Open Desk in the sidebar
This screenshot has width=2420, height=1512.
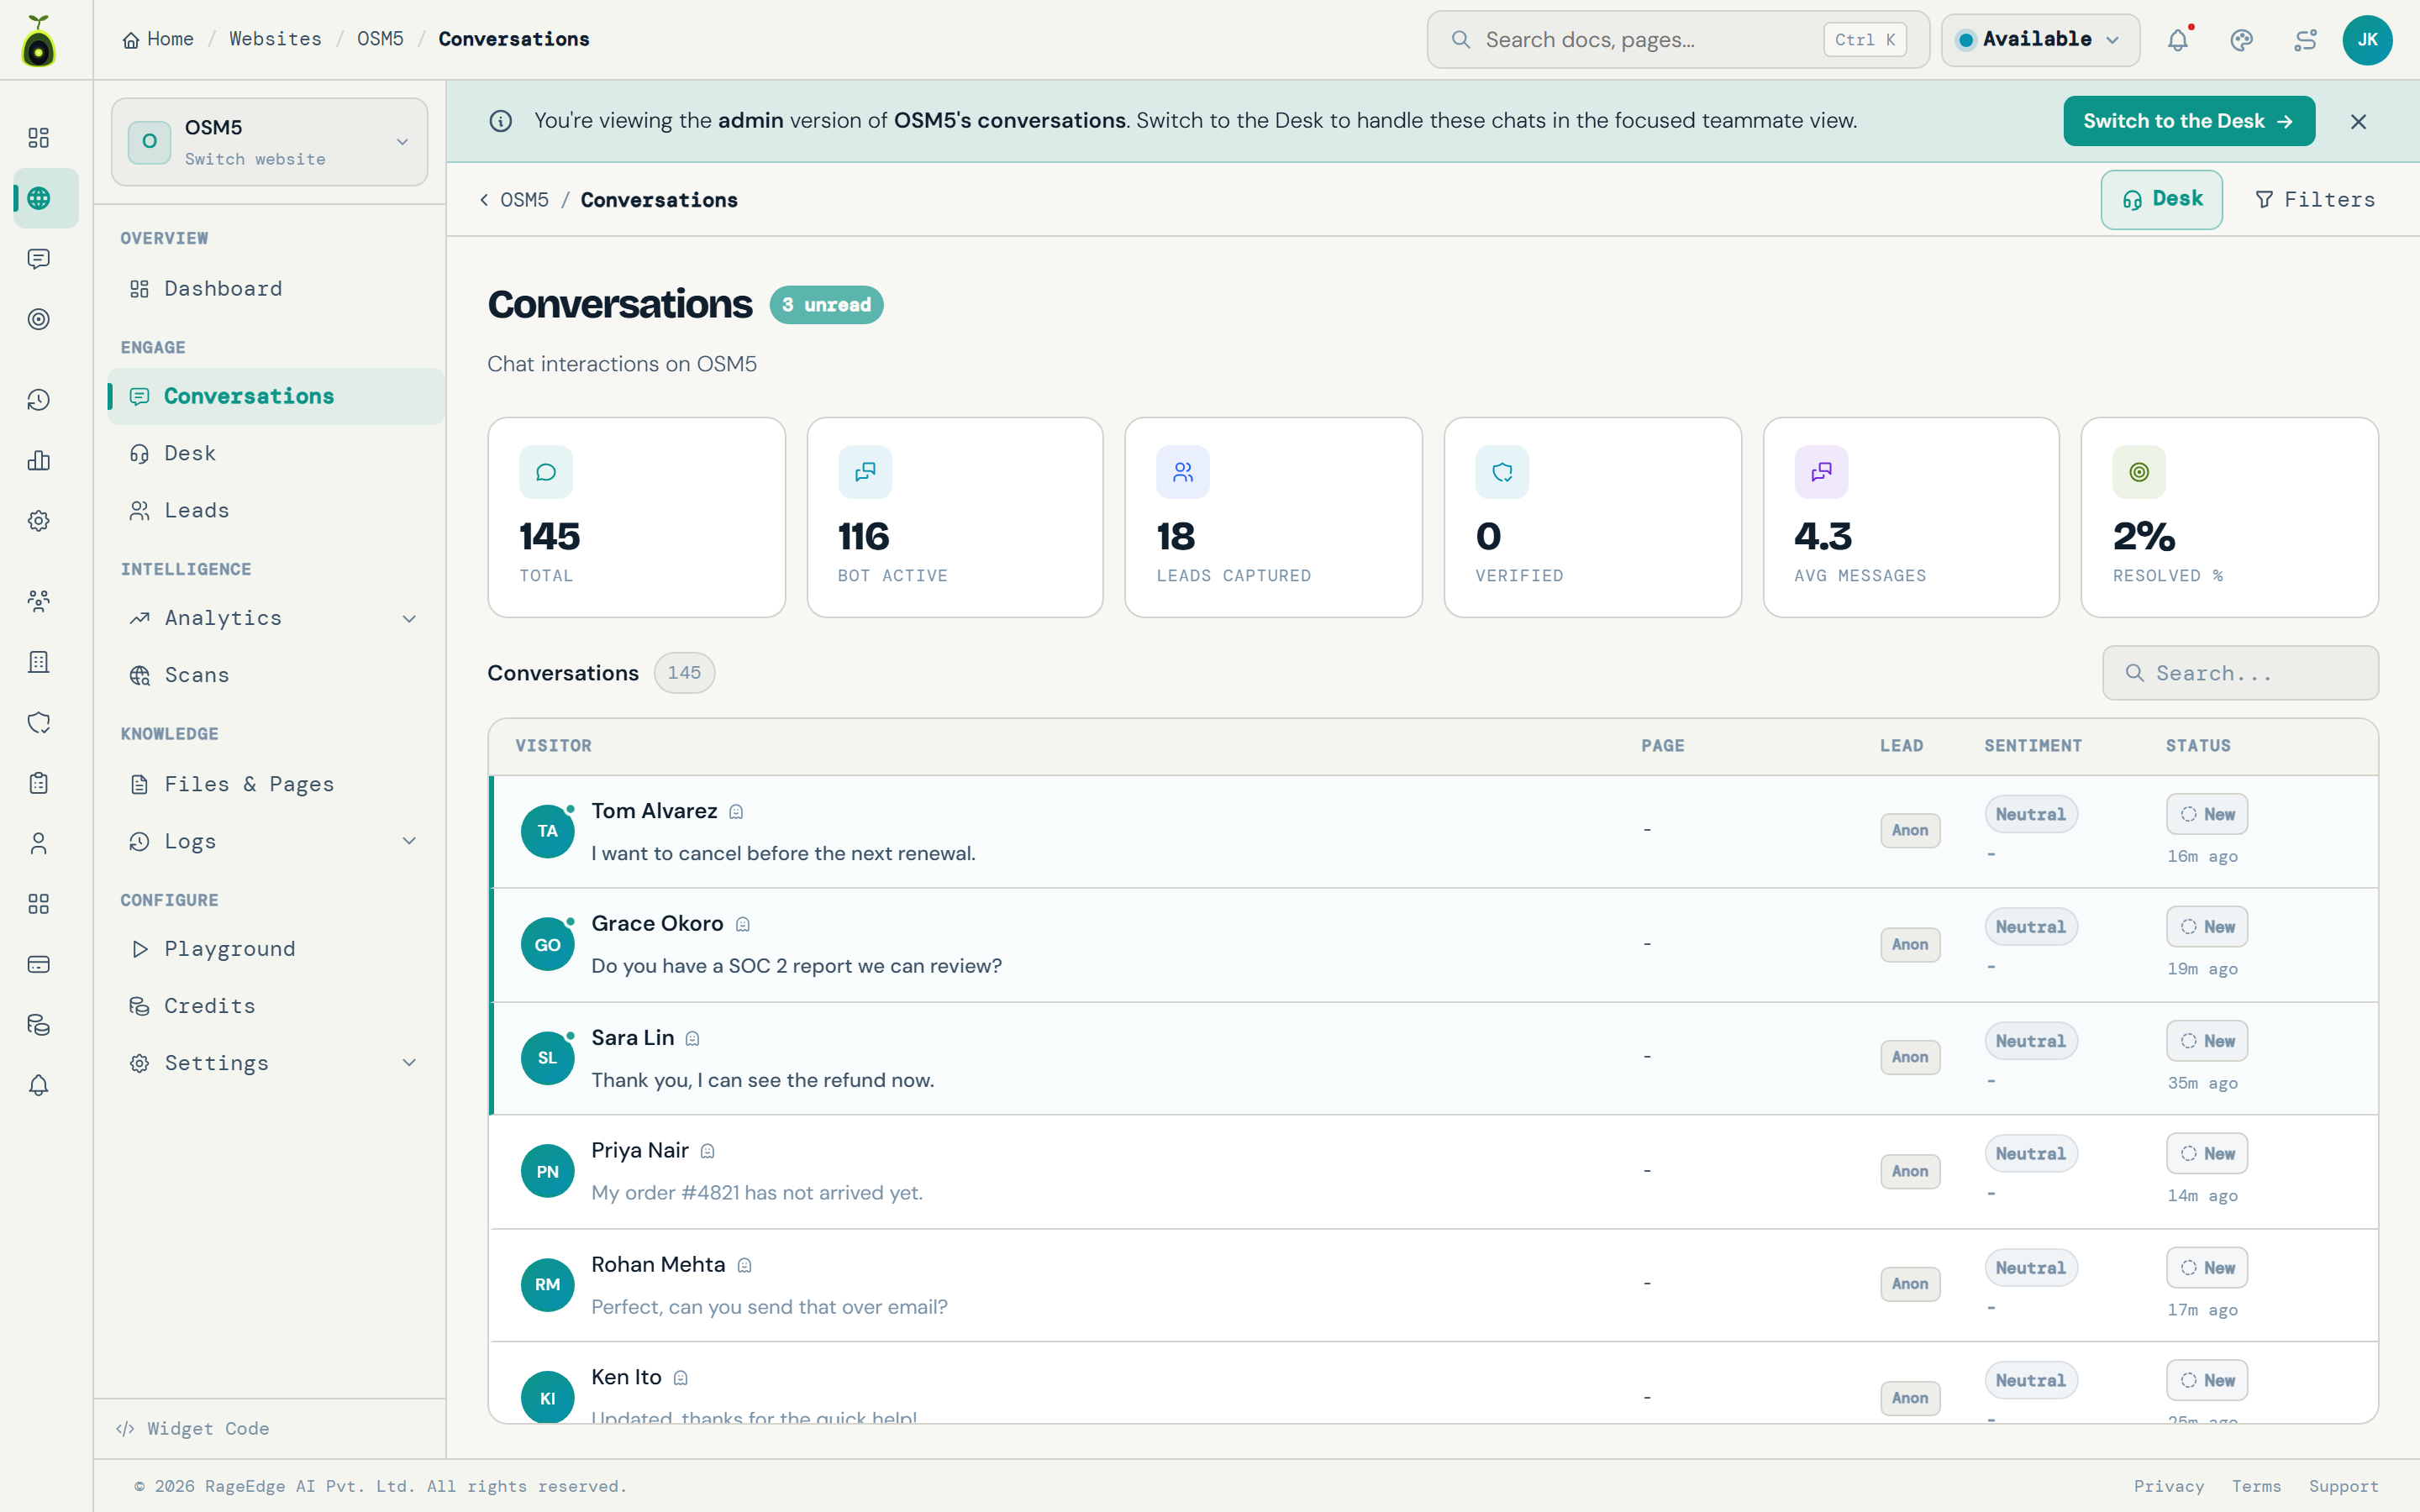pos(275,453)
